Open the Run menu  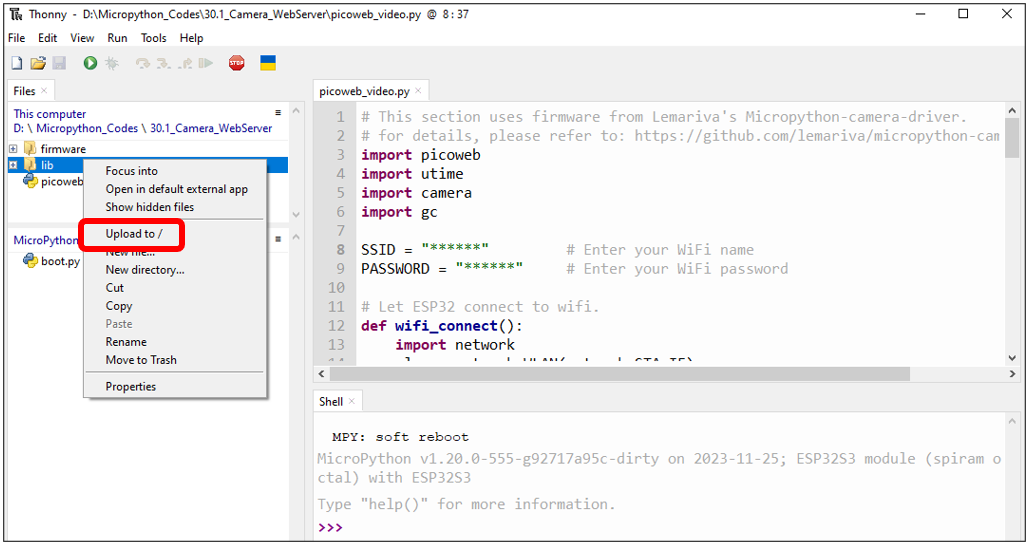click(117, 38)
